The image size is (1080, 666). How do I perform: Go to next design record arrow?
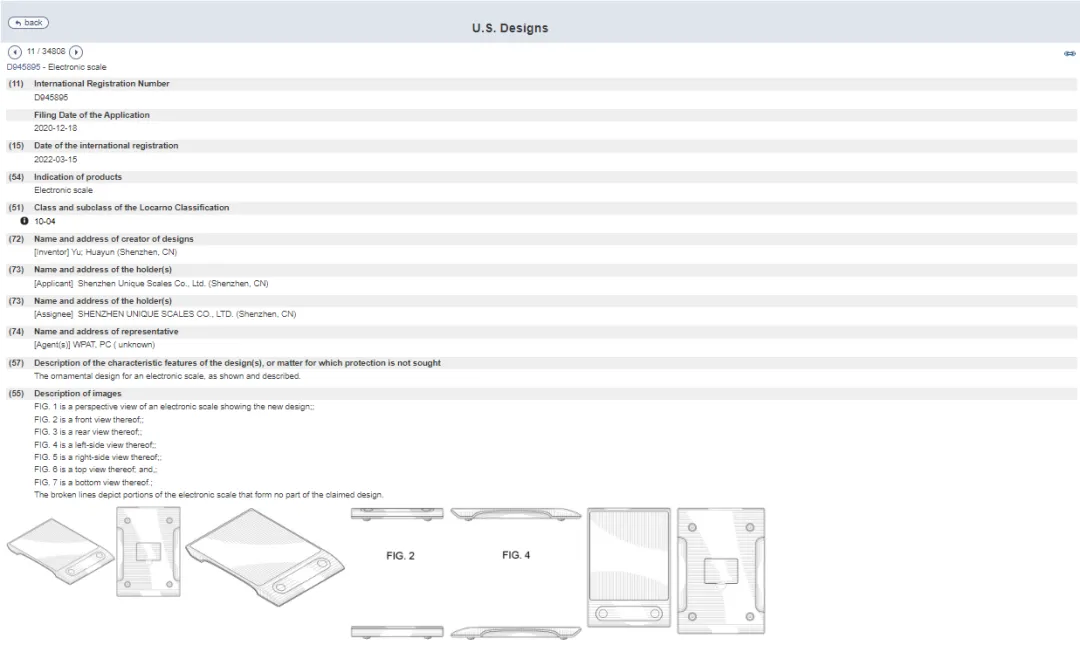pyautogui.click(x=76, y=52)
